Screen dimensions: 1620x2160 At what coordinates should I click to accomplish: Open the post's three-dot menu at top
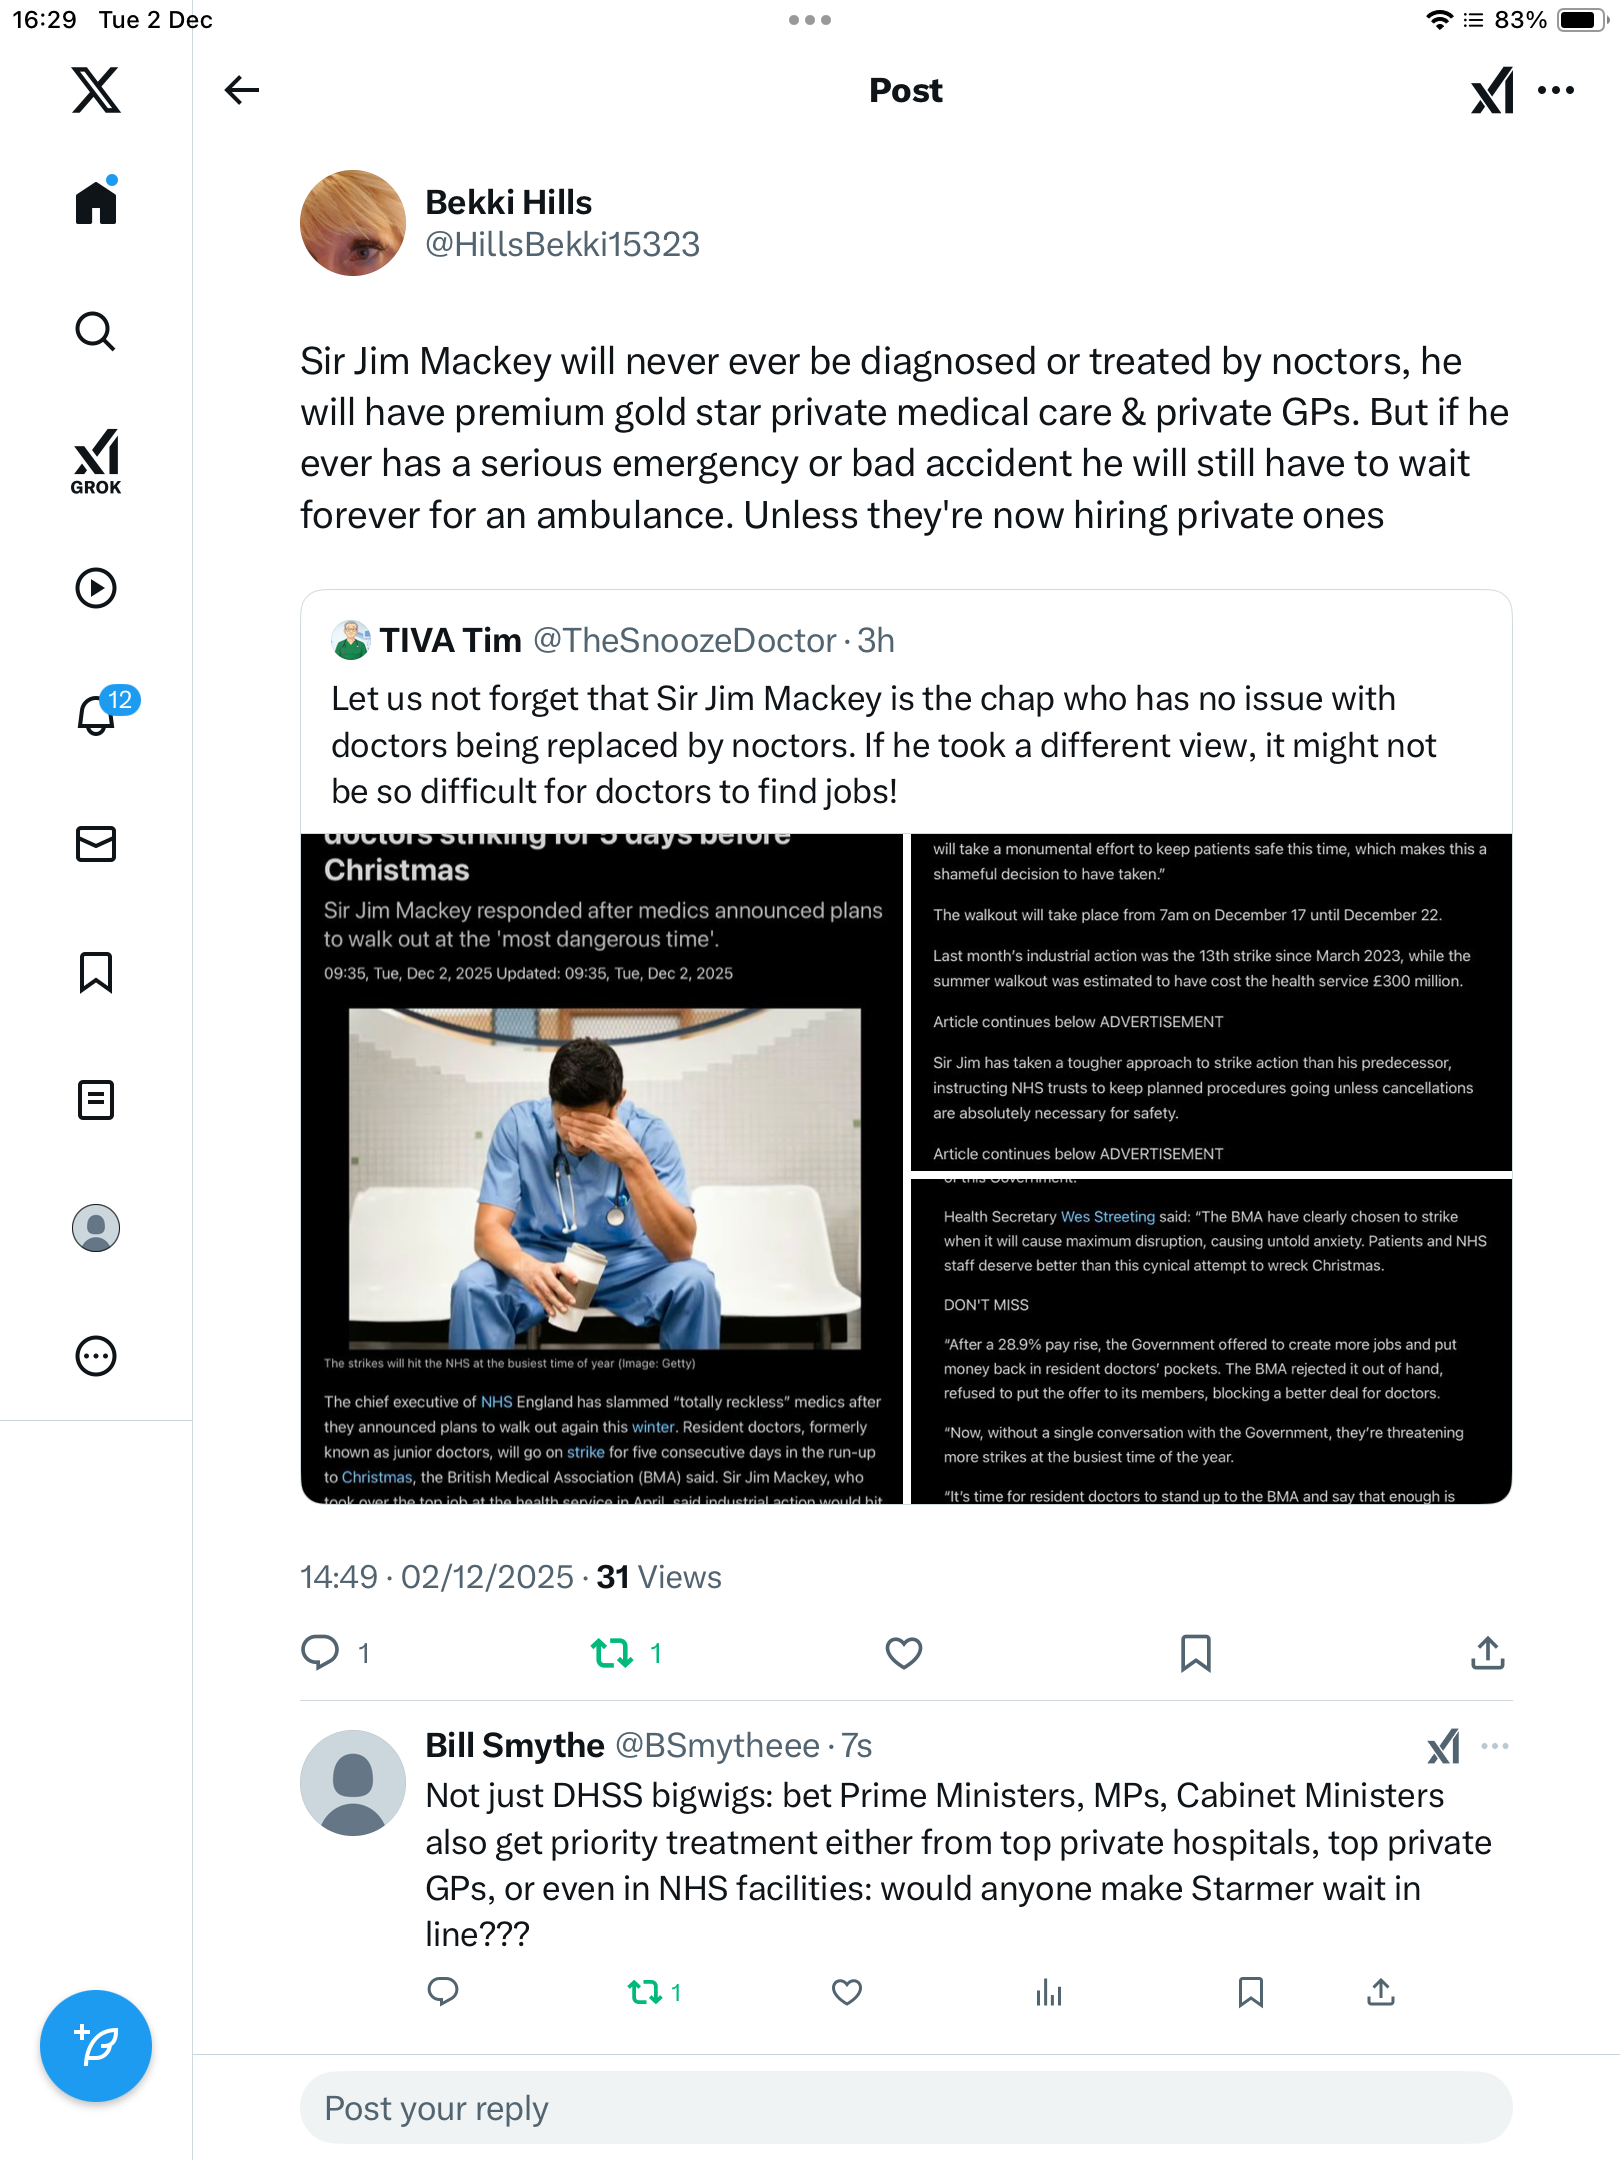pos(1556,90)
